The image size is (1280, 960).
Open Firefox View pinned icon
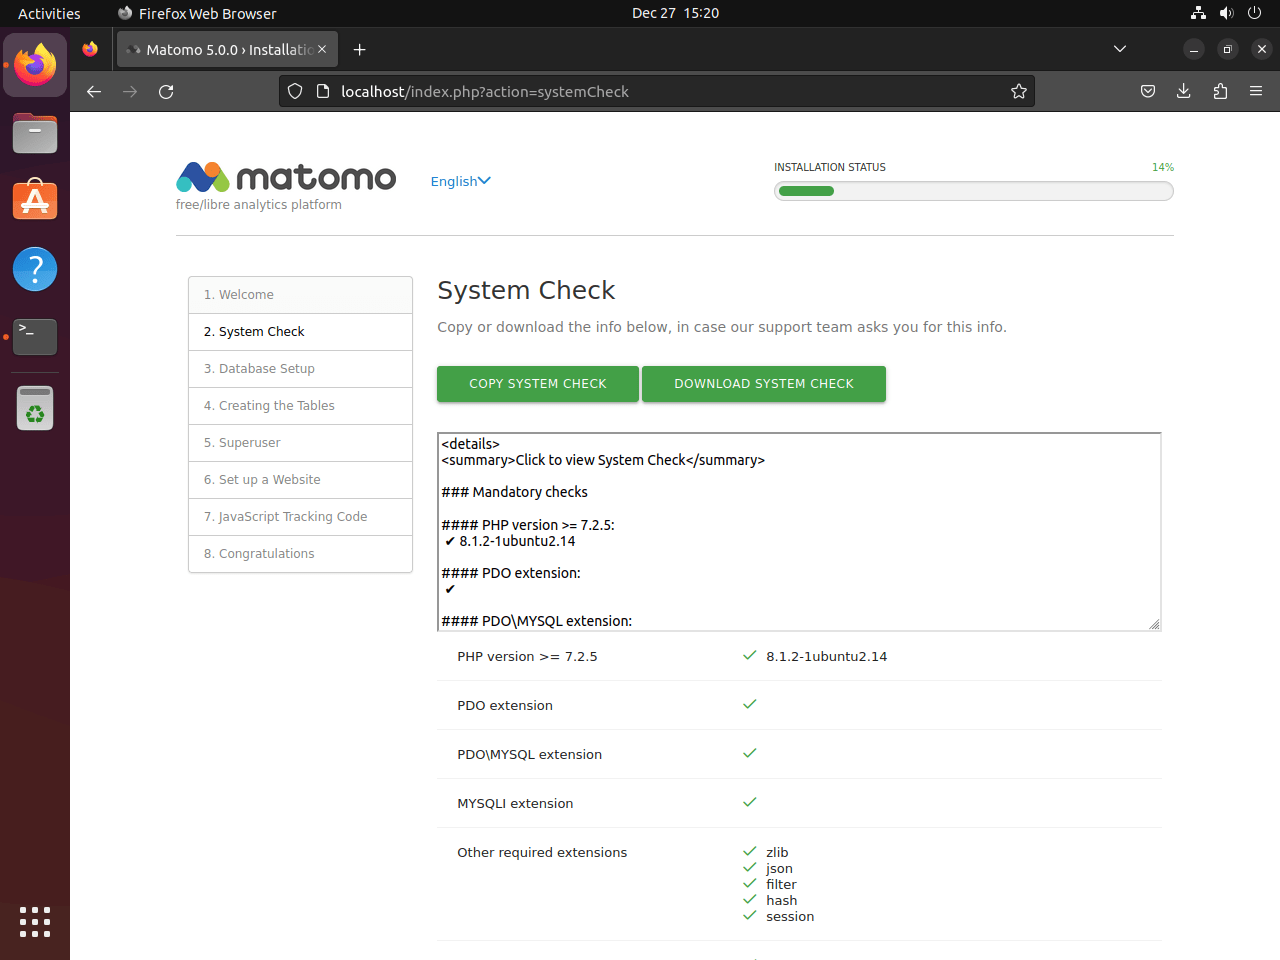pos(90,49)
